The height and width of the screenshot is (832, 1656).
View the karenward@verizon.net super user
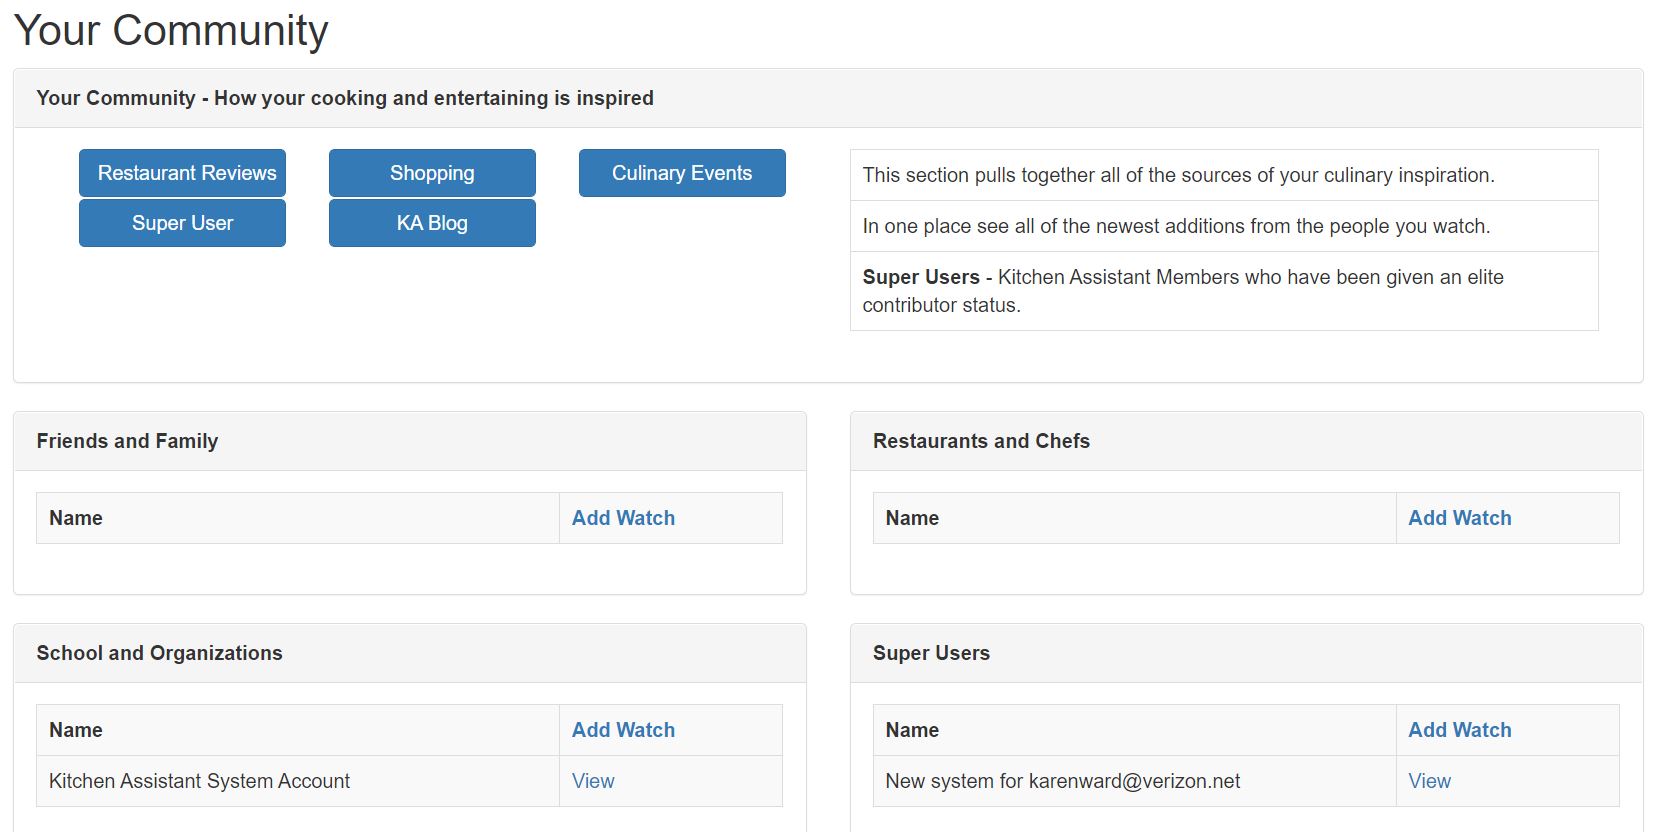coord(1429,781)
